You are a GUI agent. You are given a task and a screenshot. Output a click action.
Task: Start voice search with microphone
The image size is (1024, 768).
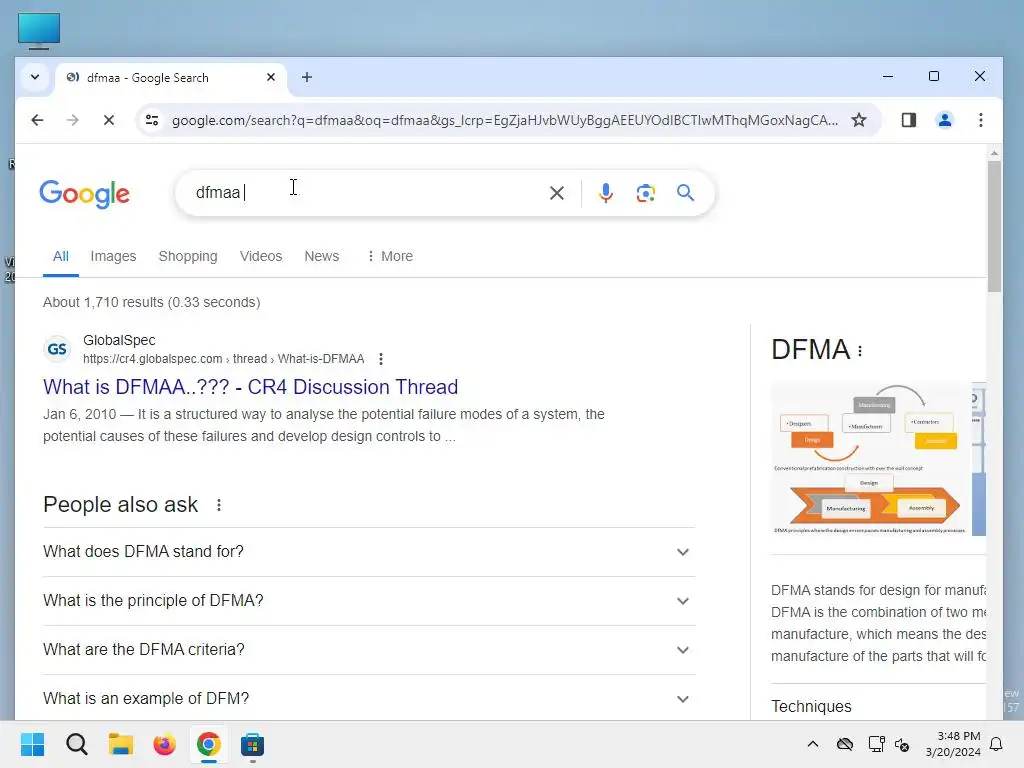point(605,193)
